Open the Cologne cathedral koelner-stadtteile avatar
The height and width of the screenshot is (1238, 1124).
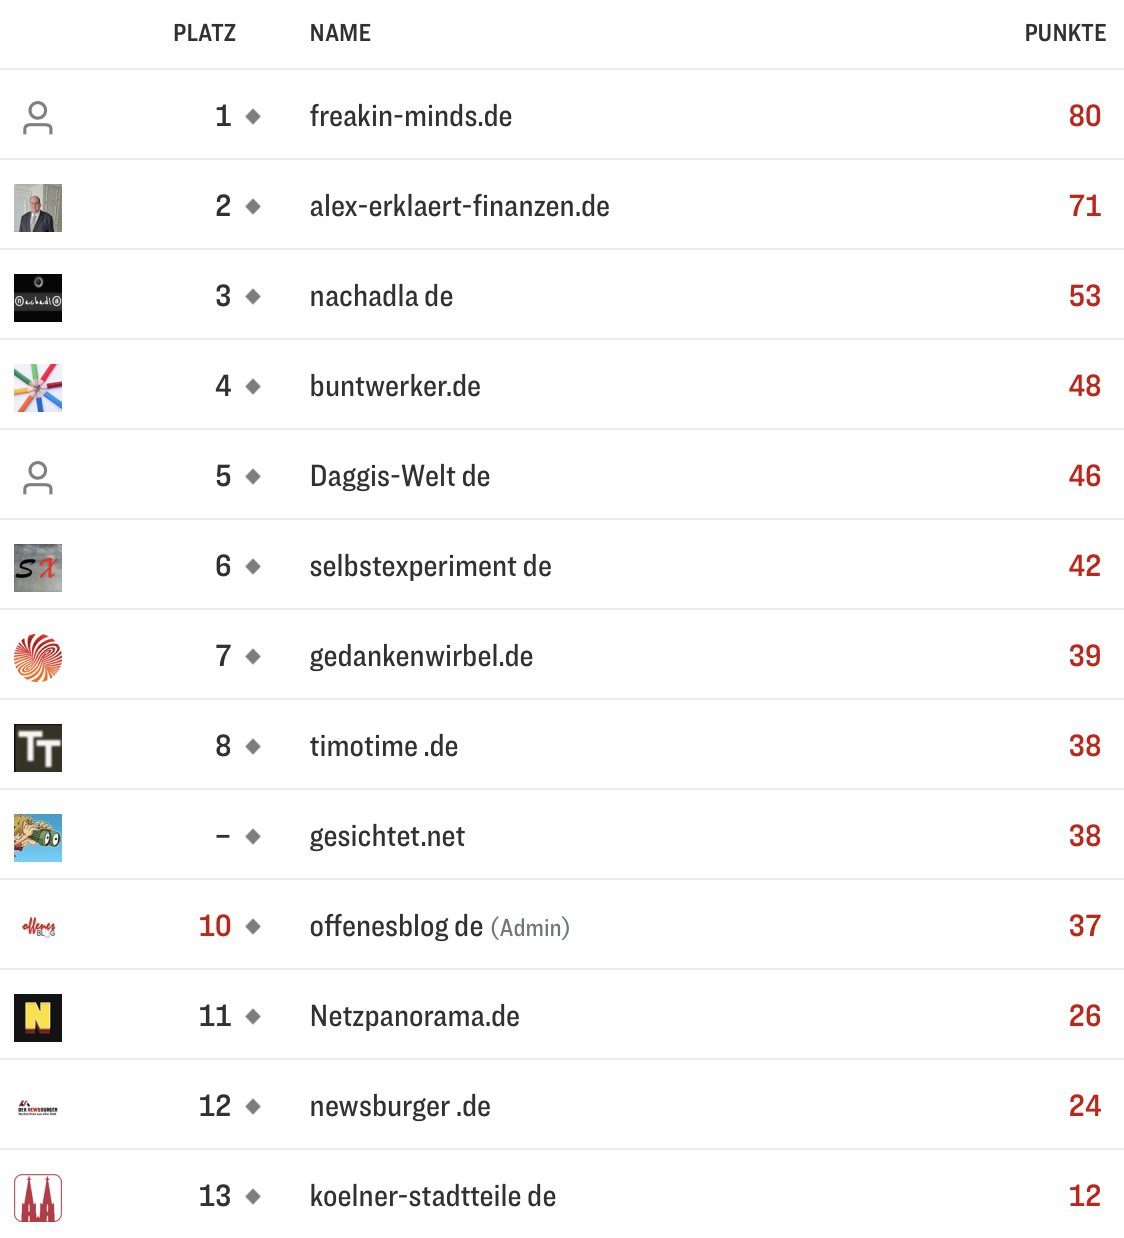[x=38, y=1198]
